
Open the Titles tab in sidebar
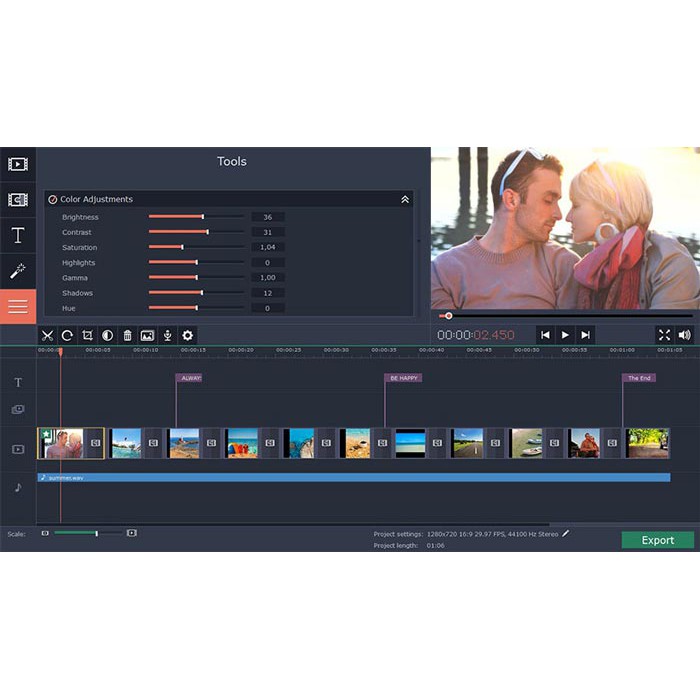click(18, 235)
